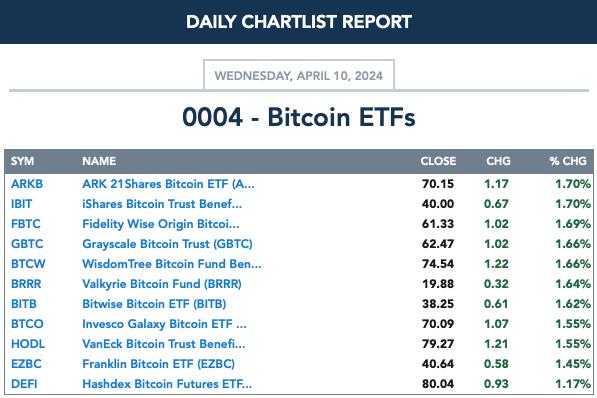Click Fidelity Wise Origin Bitcoin fund link

click(161, 224)
